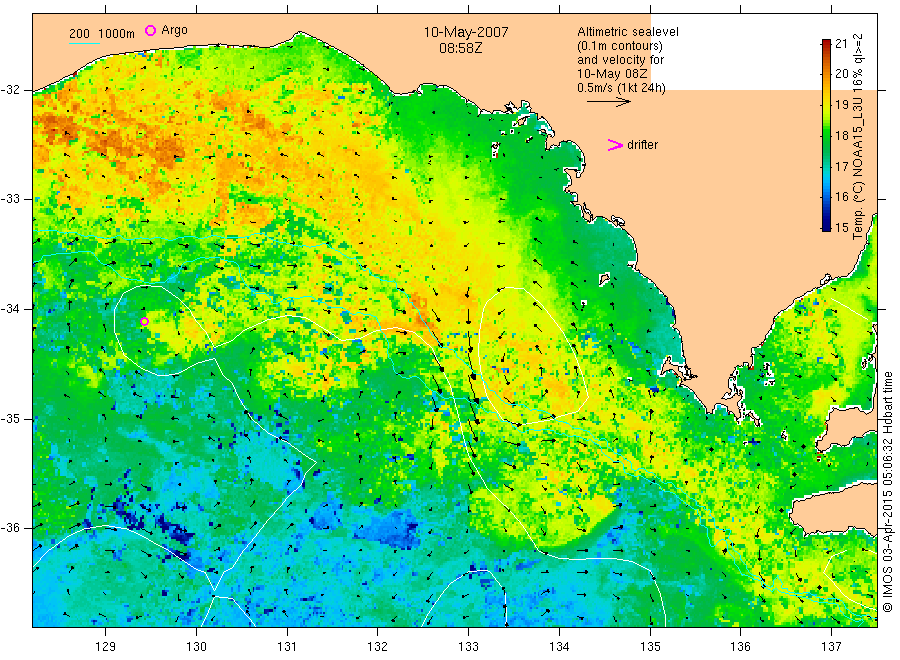Screen dimensions: 900x660
Task: Click the 'Altimetric sealevel' caption text
Action: (628, 32)
